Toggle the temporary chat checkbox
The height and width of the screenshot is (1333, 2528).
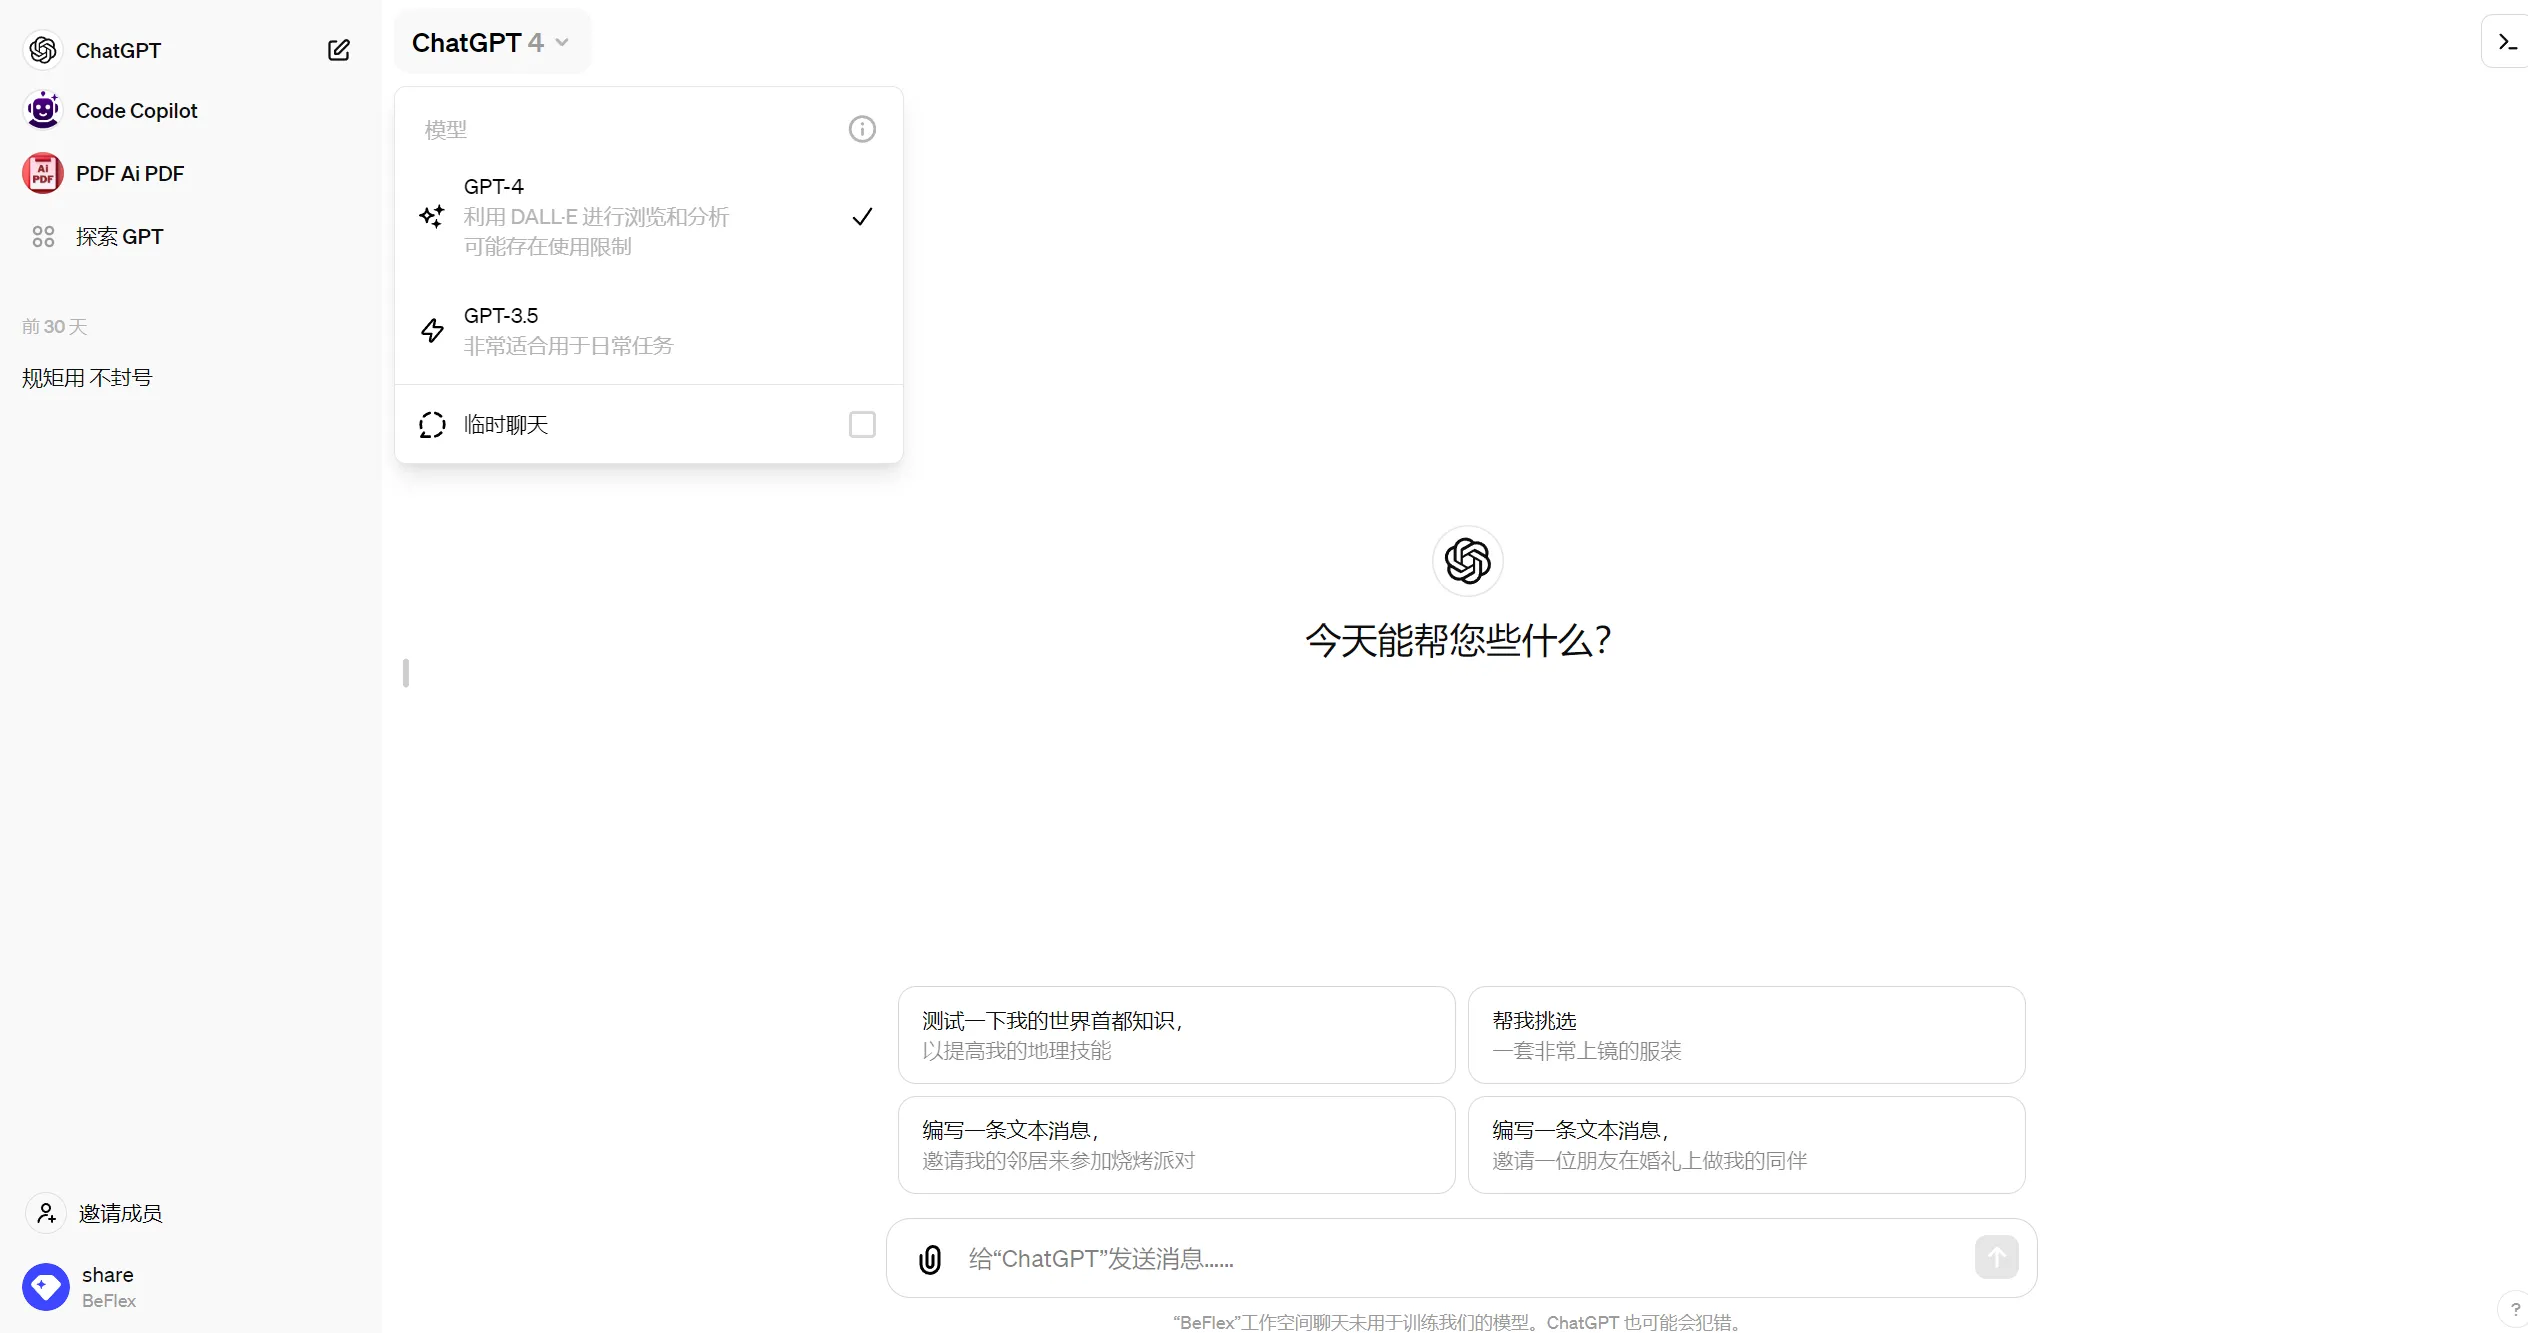point(862,424)
